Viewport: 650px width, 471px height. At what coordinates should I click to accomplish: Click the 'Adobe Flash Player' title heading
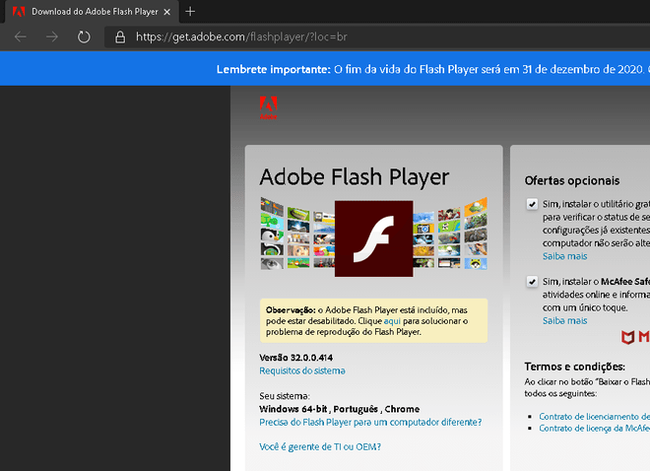click(x=354, y=177)
